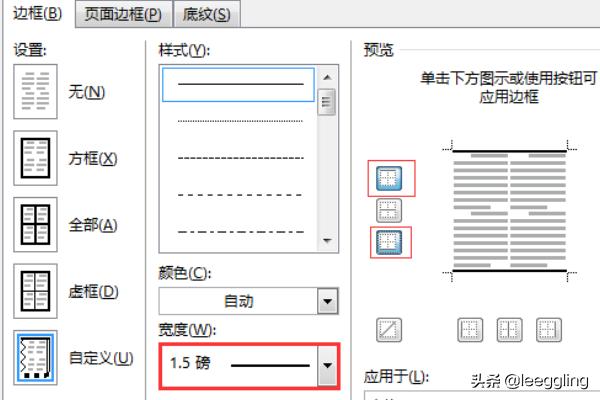Click the style list scroll up arrow
Viewport: 600px width, 400px height.
point(327,77)
